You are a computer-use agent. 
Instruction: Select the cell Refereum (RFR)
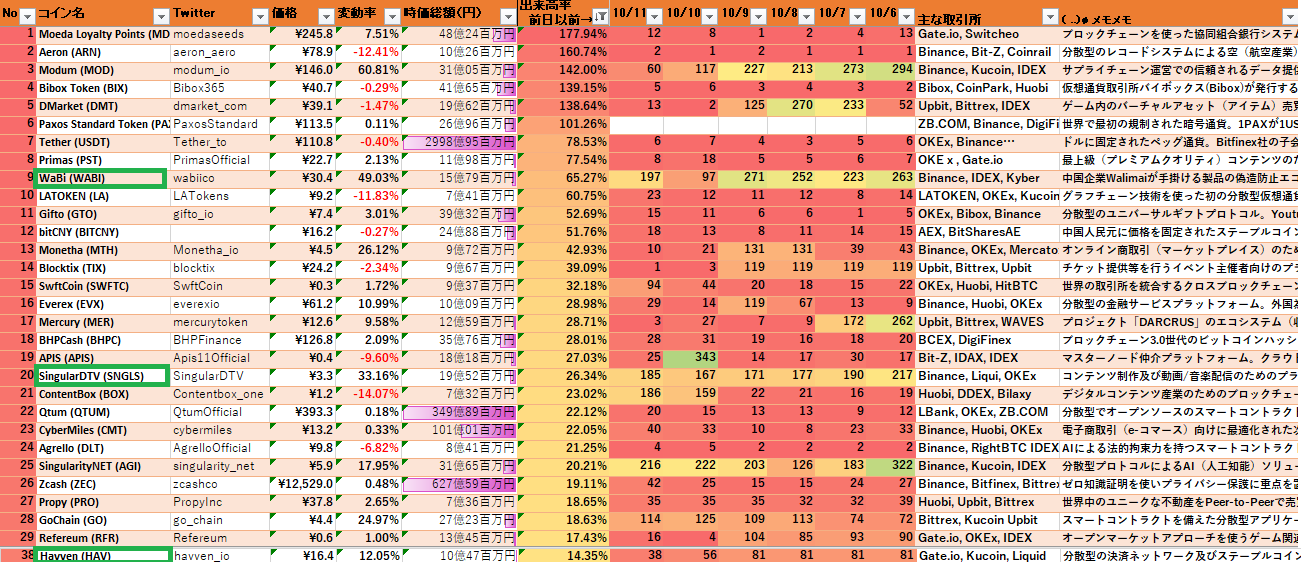(103, 538)
